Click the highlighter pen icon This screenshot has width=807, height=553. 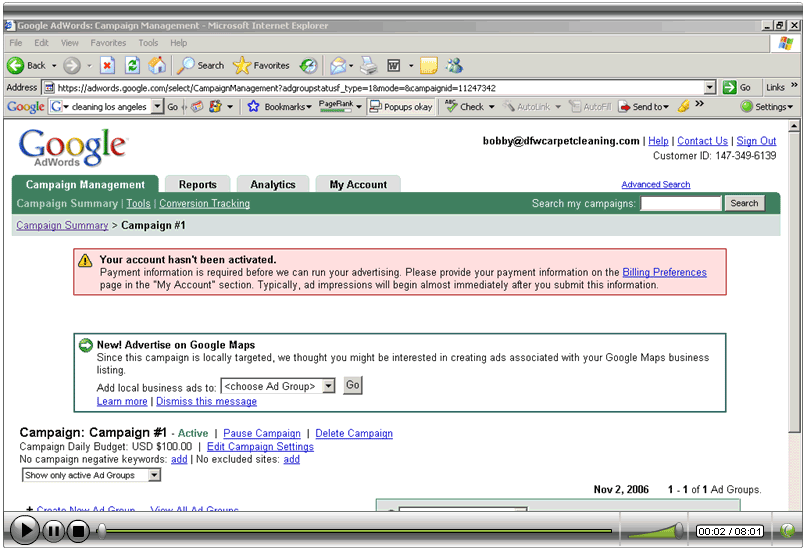point(683,106)
